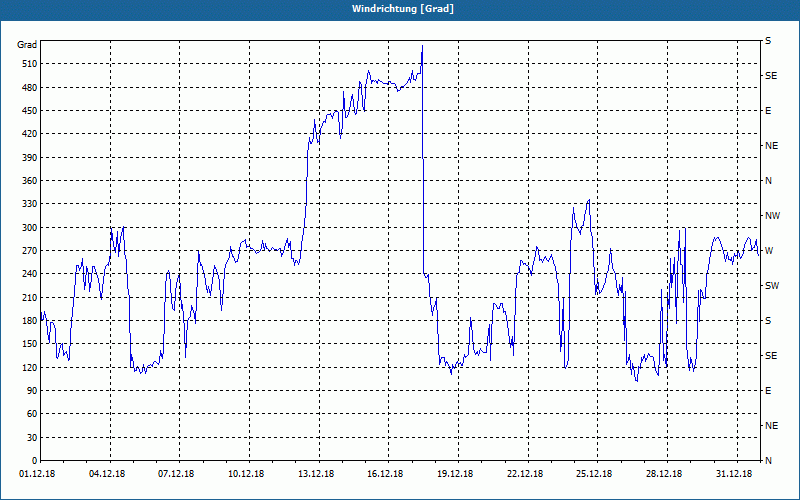The width and height of the screenshot is (800, 500).
Task: Click the "N" compass label level with 360
Action: click(x=769, y=181)
